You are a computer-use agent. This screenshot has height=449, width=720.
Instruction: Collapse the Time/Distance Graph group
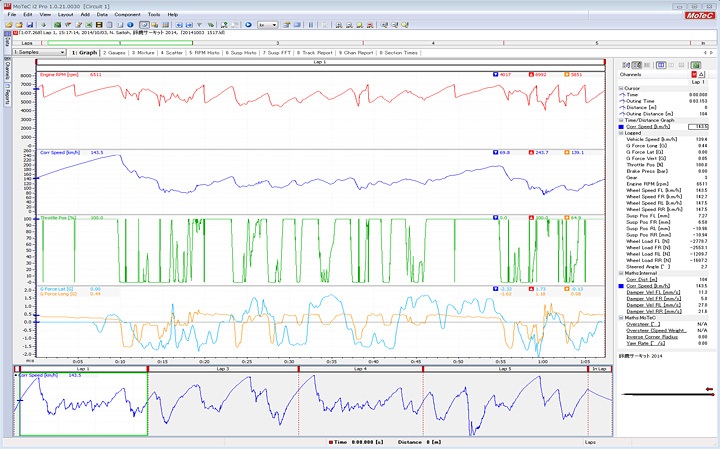point(621,119)
